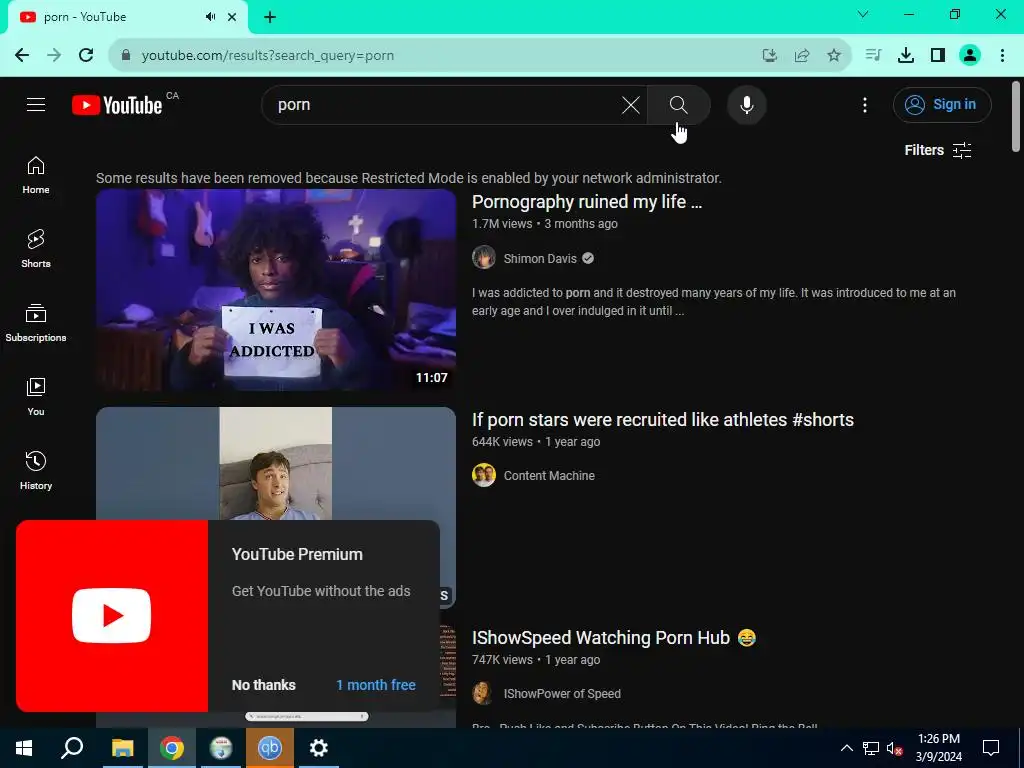
Task: Open the notification center
Action: point(991,748)
